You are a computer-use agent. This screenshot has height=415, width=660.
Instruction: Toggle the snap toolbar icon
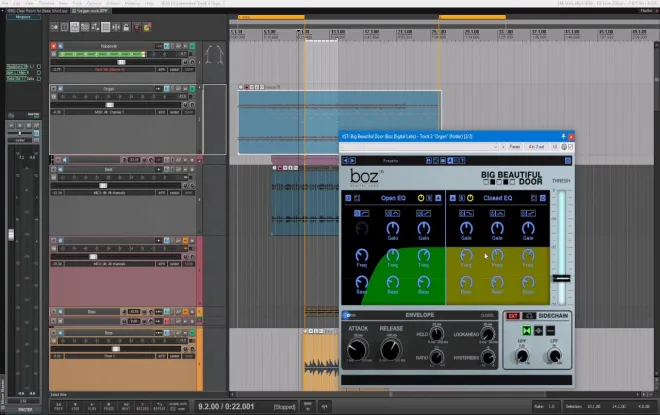pos(116,27)
